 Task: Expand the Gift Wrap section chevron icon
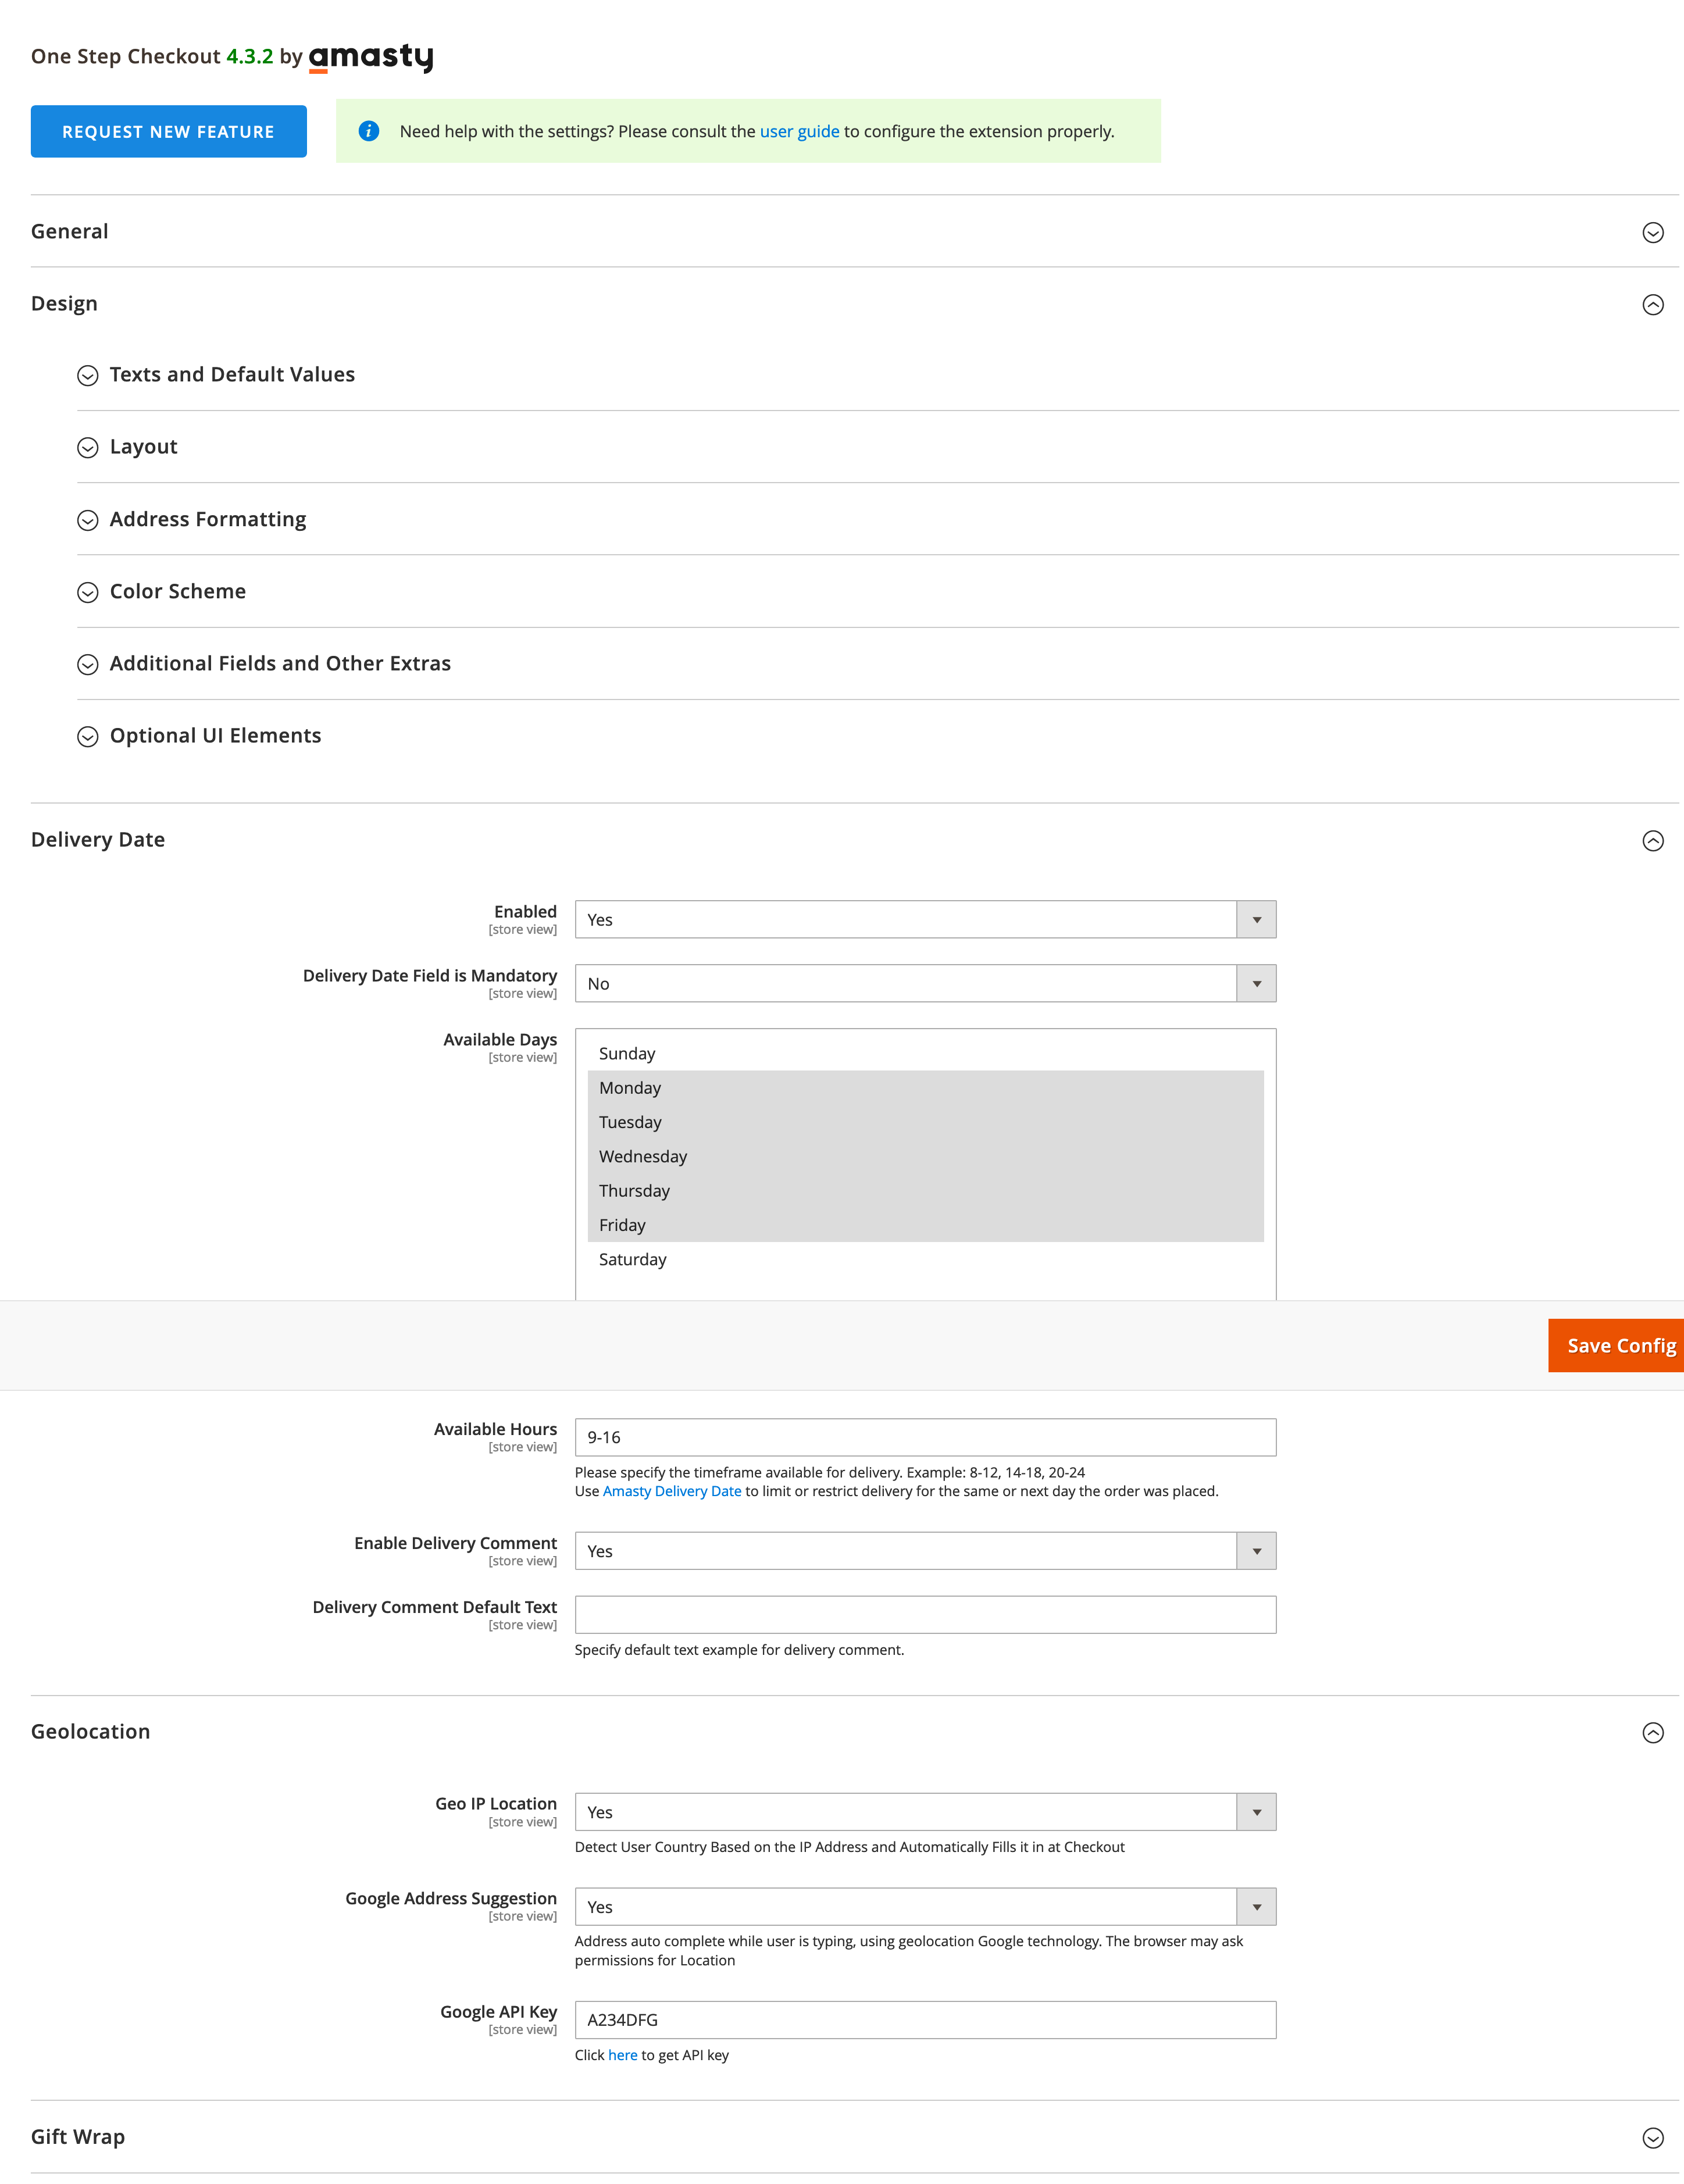click(1652, 2137)
